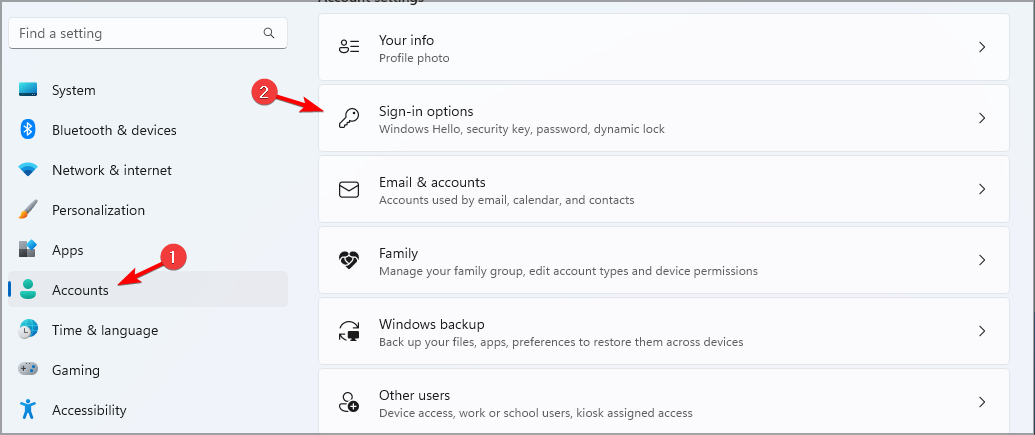This screenshot has height=435, width=1035.
Task: Click the Time & language globe icon
Action: (x=28, y=330)
